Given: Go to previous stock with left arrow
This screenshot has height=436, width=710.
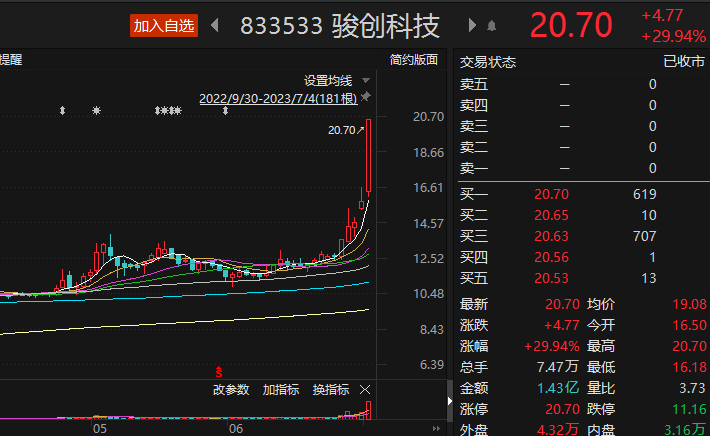Looking at the screenshot, I should coord(215,25).
